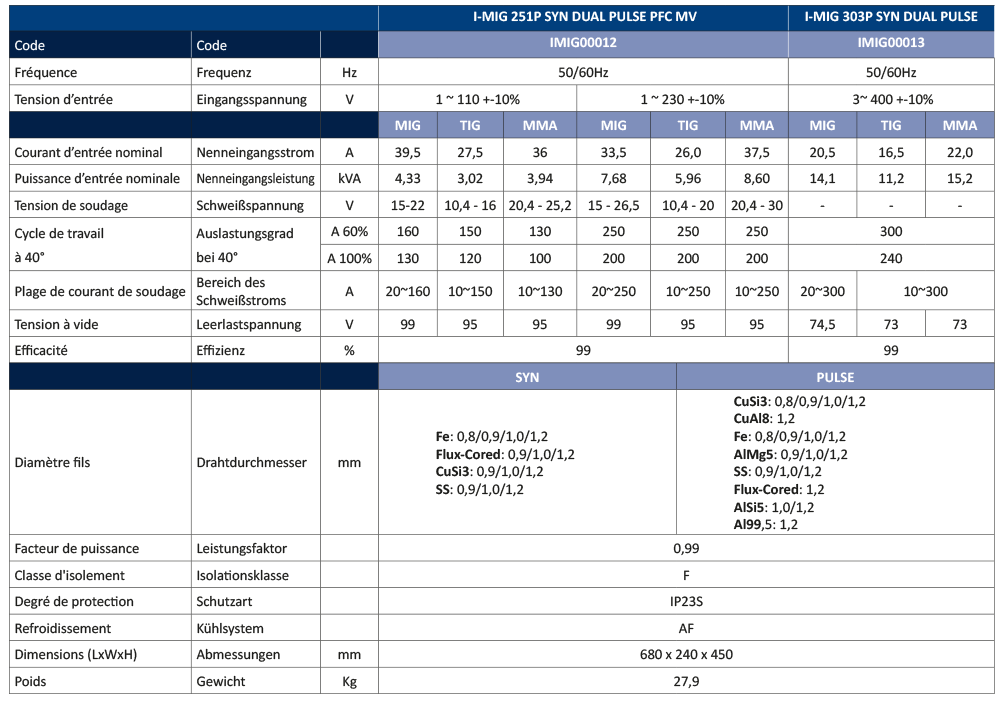Viewport: 1008px width, 705px height.
Task: Select wire entry "Flux-Cored: 0,9/1,0/1,2"
Action: (505, 454)
